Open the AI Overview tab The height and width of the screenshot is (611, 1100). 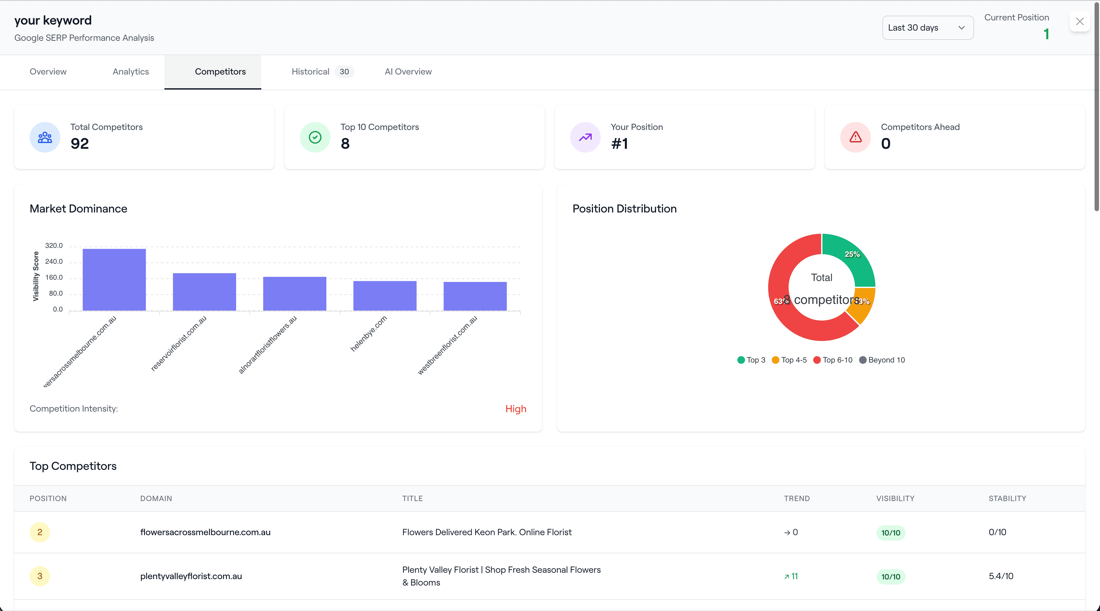tap(408, 72)
